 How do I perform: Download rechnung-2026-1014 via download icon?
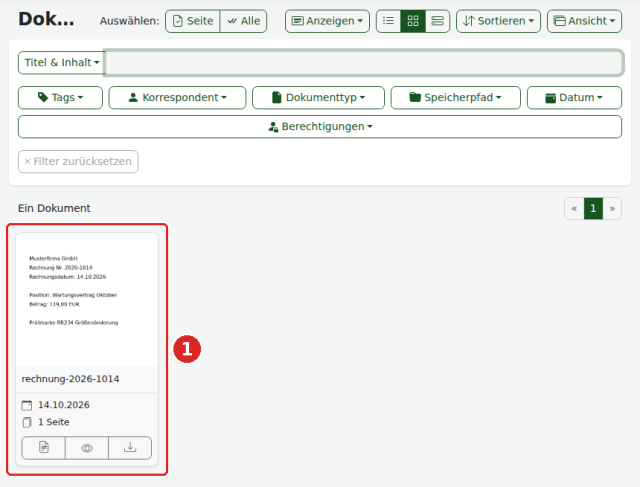(x=130, y=448)
